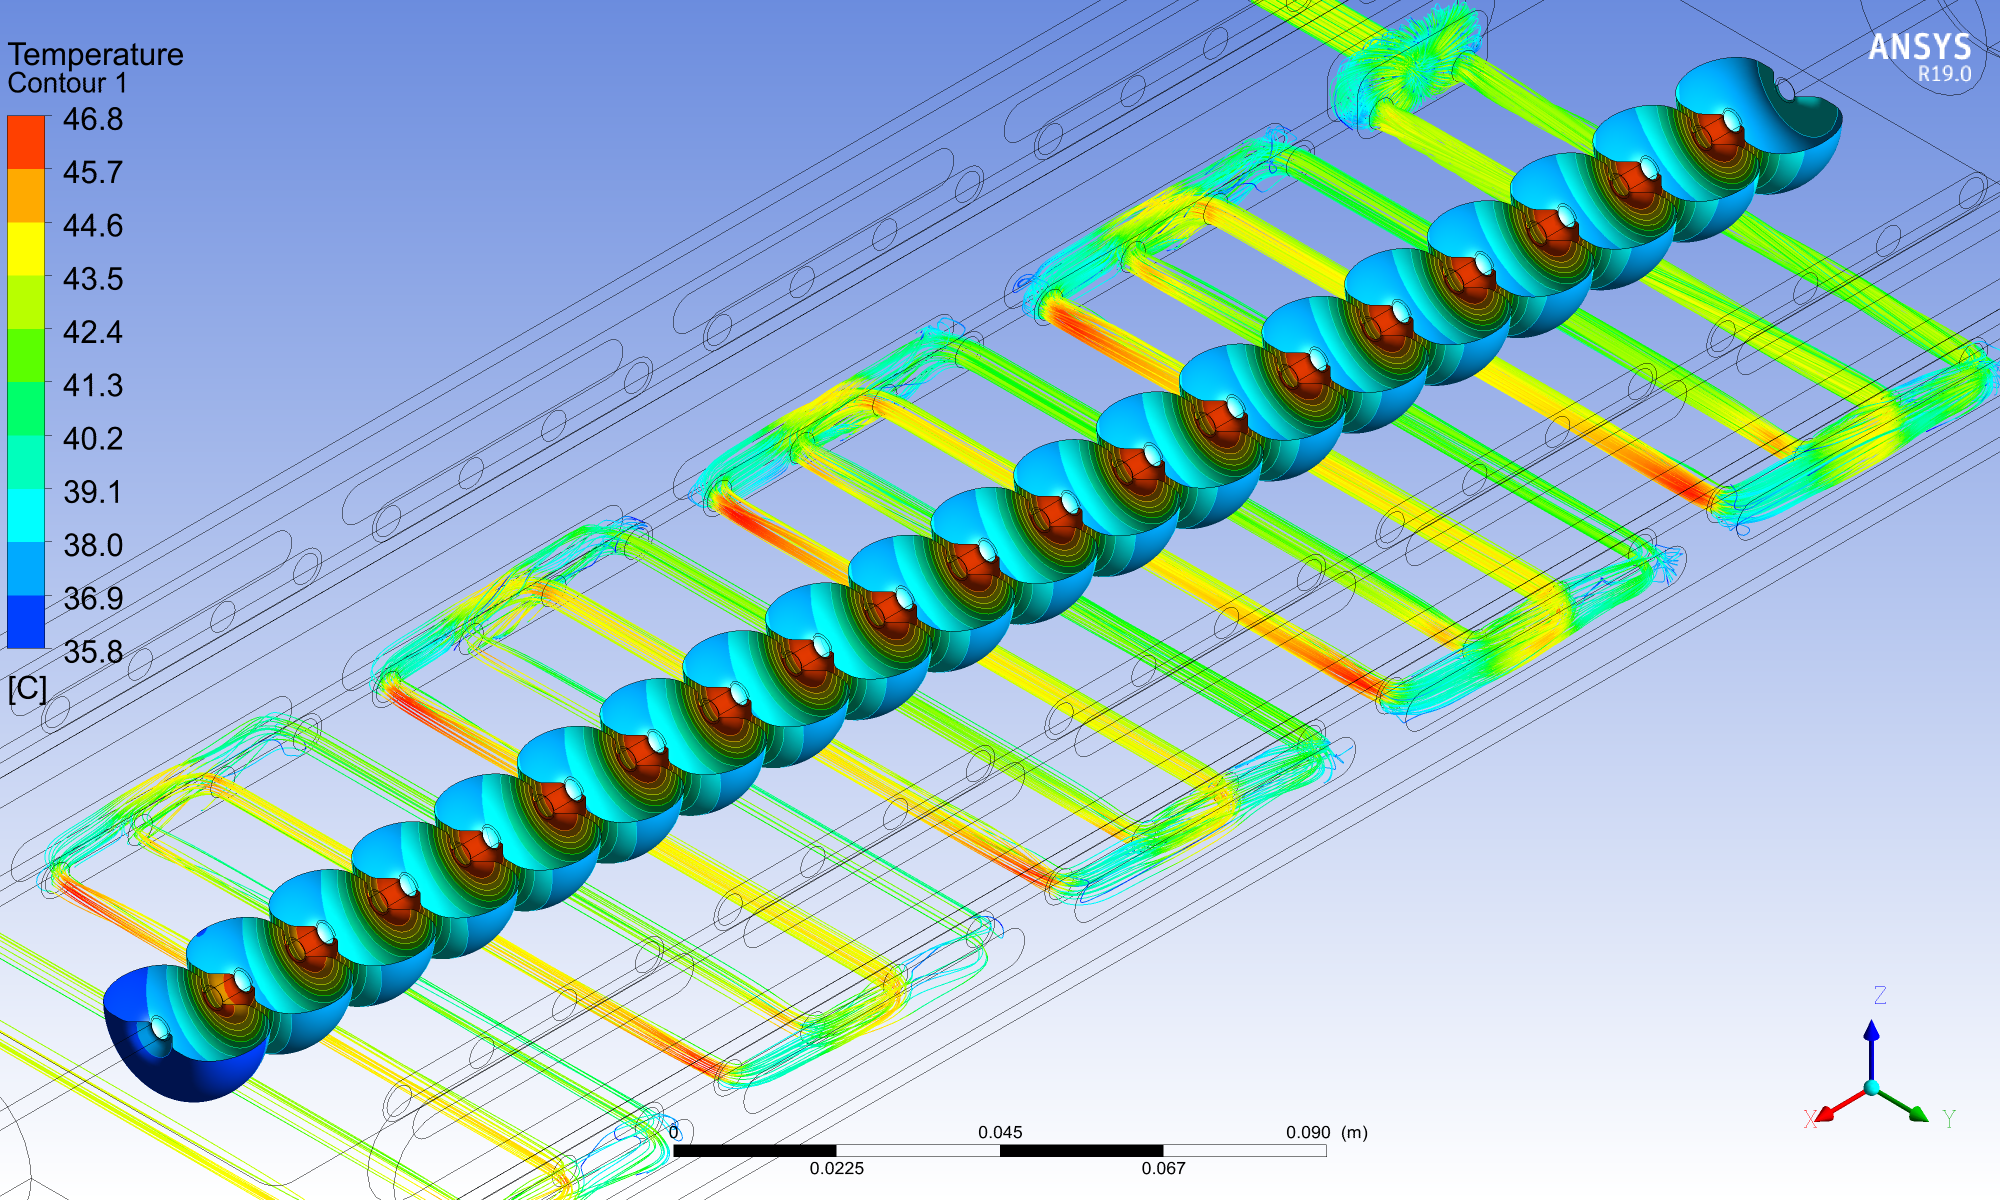
Task: Click the blue Z axis arrow of the triad
Action: pyautogui.click(x=1871, y=1048)
